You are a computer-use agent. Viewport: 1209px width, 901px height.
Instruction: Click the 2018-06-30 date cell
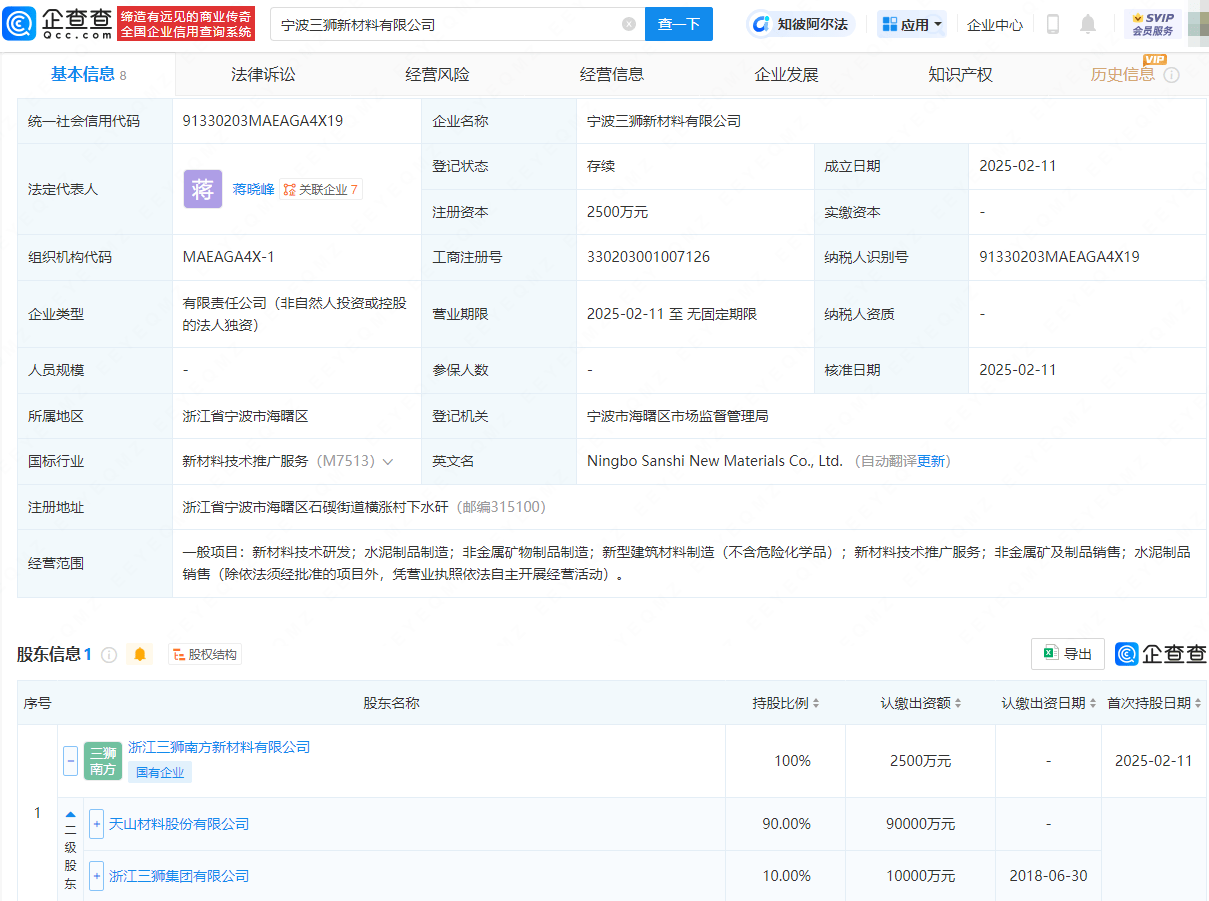(x=1049, y=876)
